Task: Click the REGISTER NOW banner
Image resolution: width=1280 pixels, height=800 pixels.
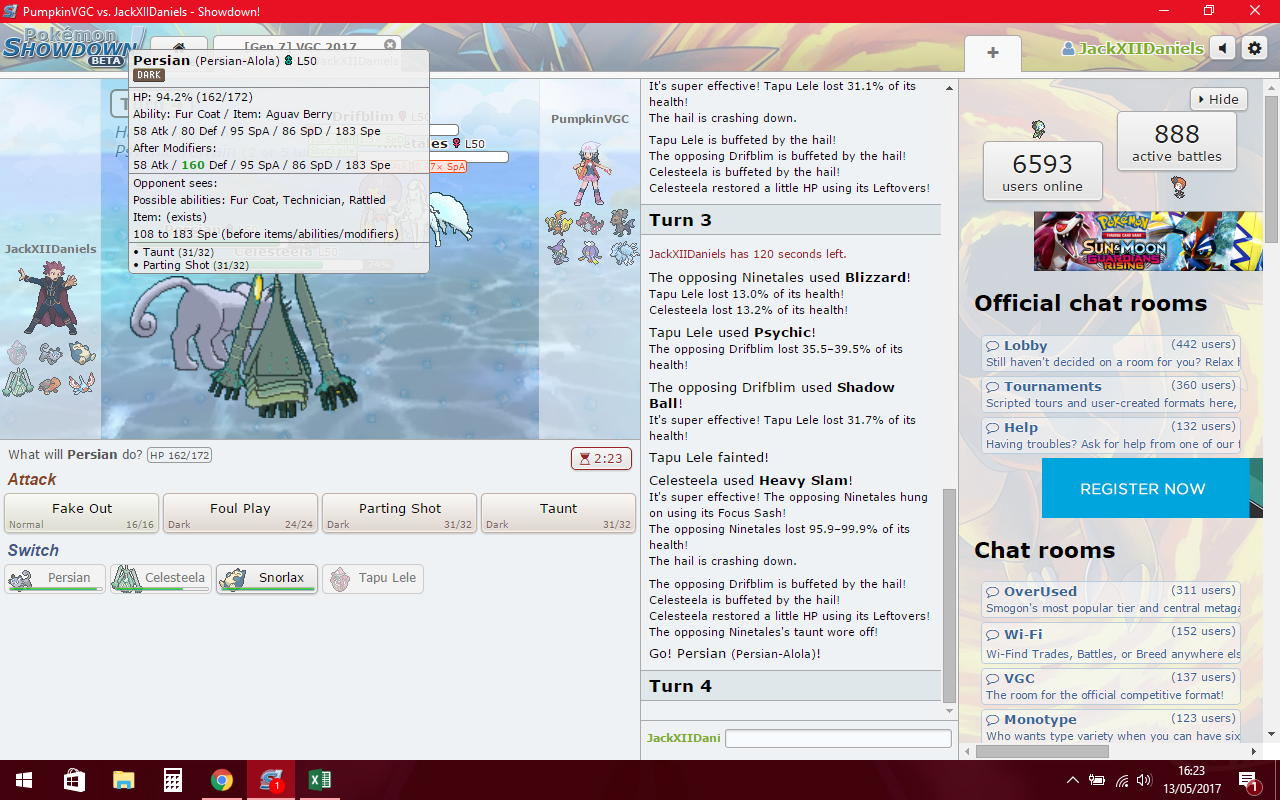Action: click(x=1152, y=488)
